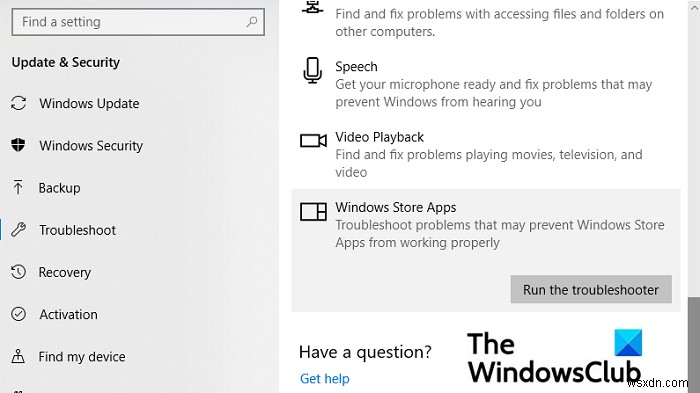Open Find my device settings
This screenshot has width=700, height=393.
pos(82,357)
